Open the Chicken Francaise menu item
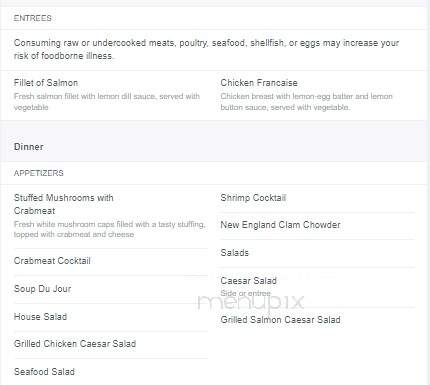 coord(259,83)
